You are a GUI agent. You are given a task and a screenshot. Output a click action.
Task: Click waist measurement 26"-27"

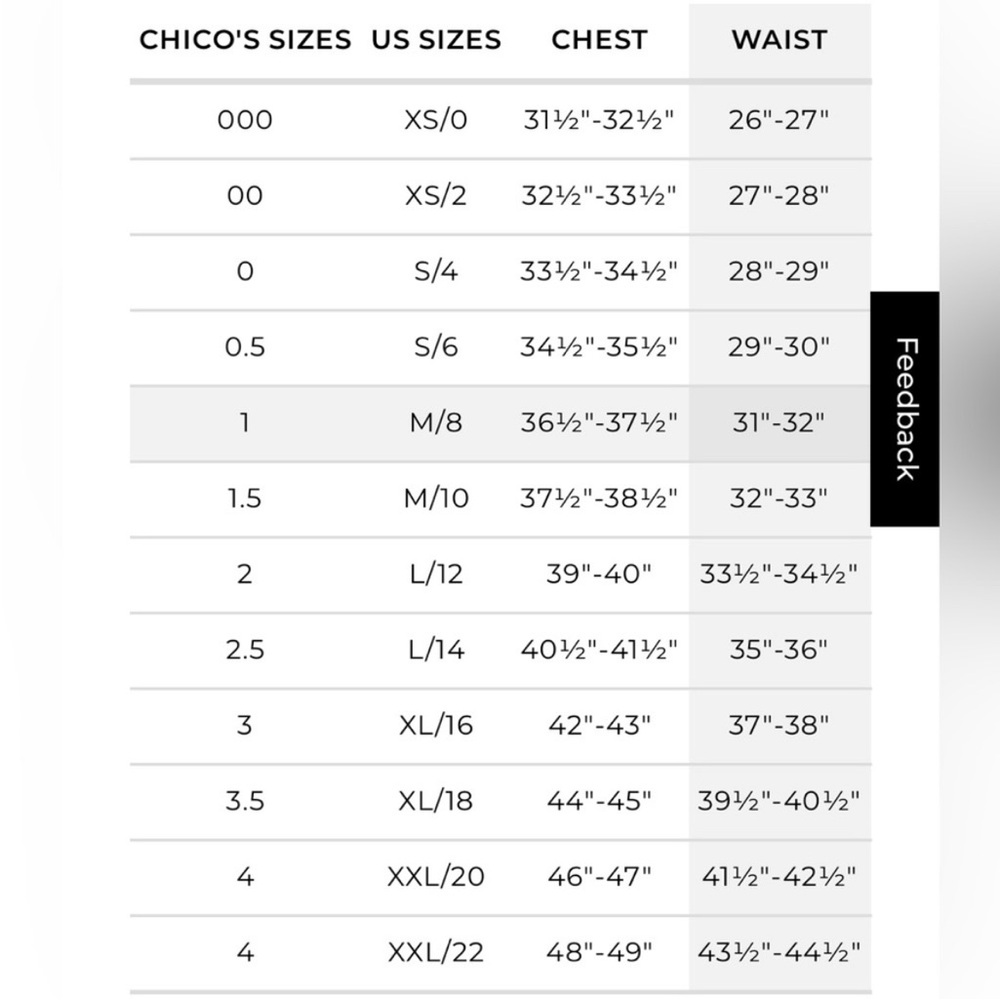[779, 120]
